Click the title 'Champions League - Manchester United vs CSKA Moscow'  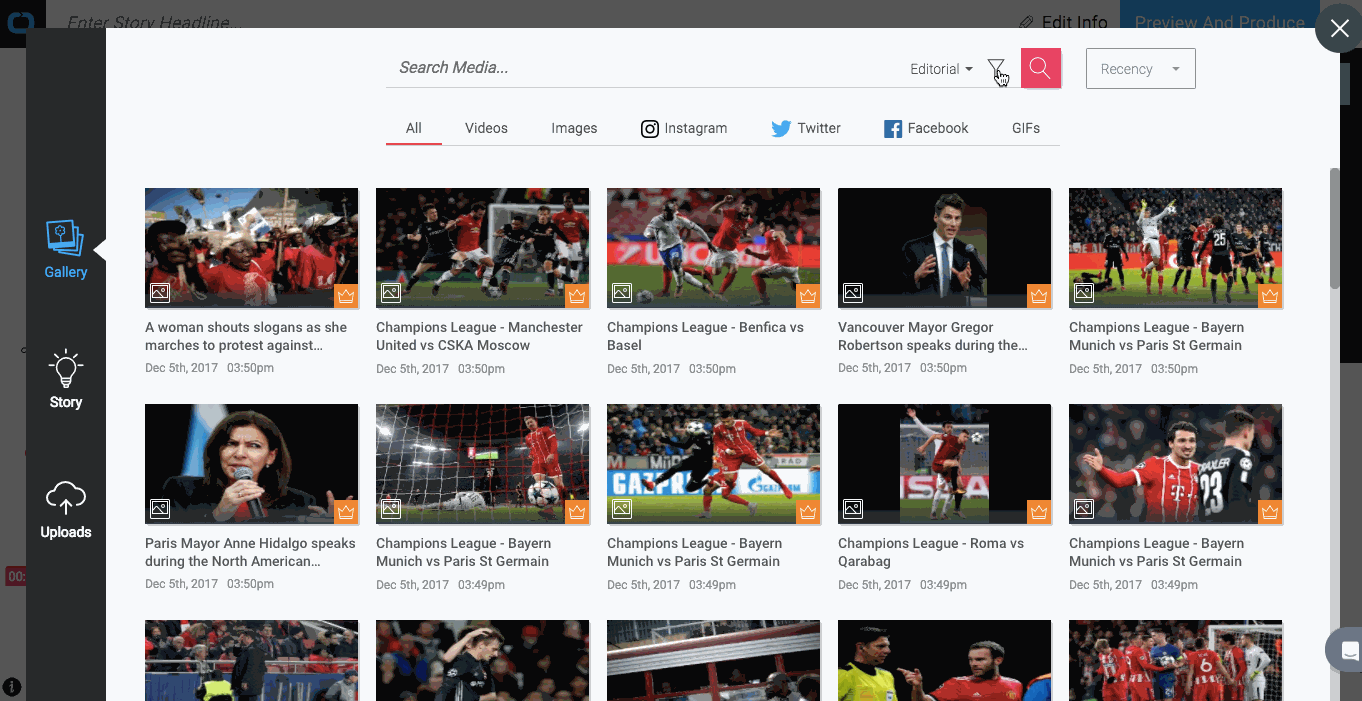coord(479,336)
